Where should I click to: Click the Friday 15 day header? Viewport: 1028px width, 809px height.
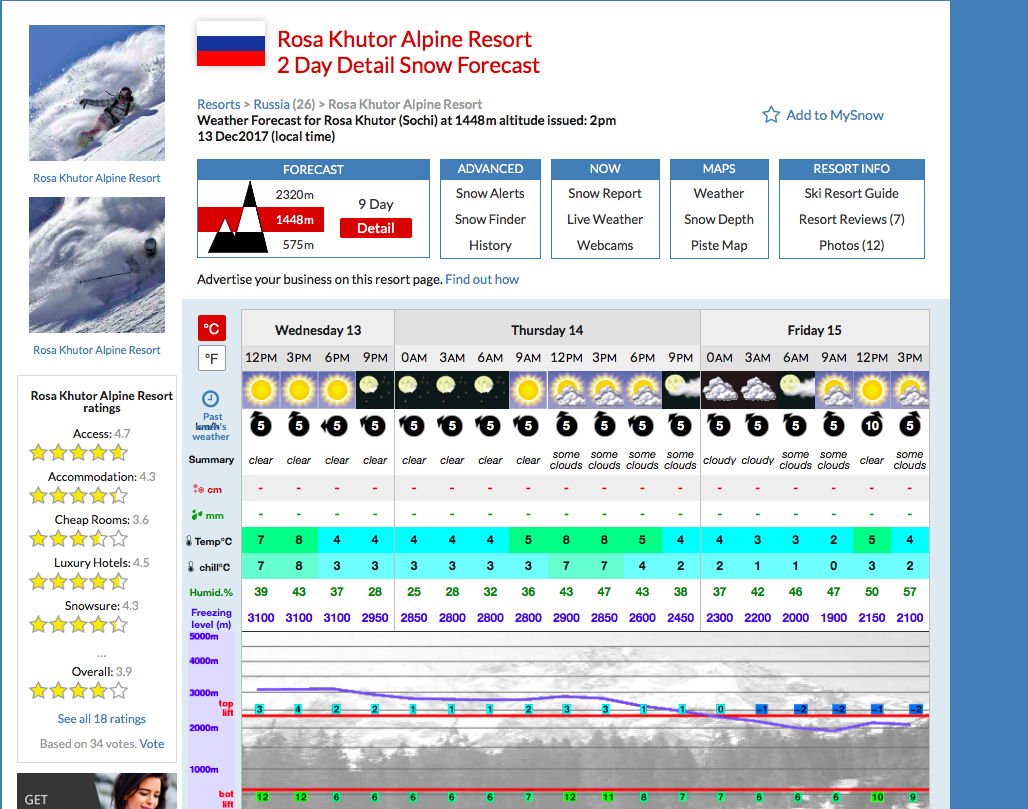tap(814, 330)
